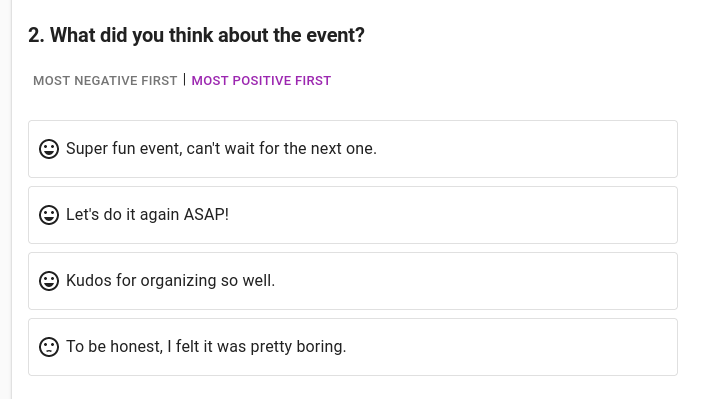Click blank area of the "Let's do it again" card
The image size is (715, 399).
456,215
